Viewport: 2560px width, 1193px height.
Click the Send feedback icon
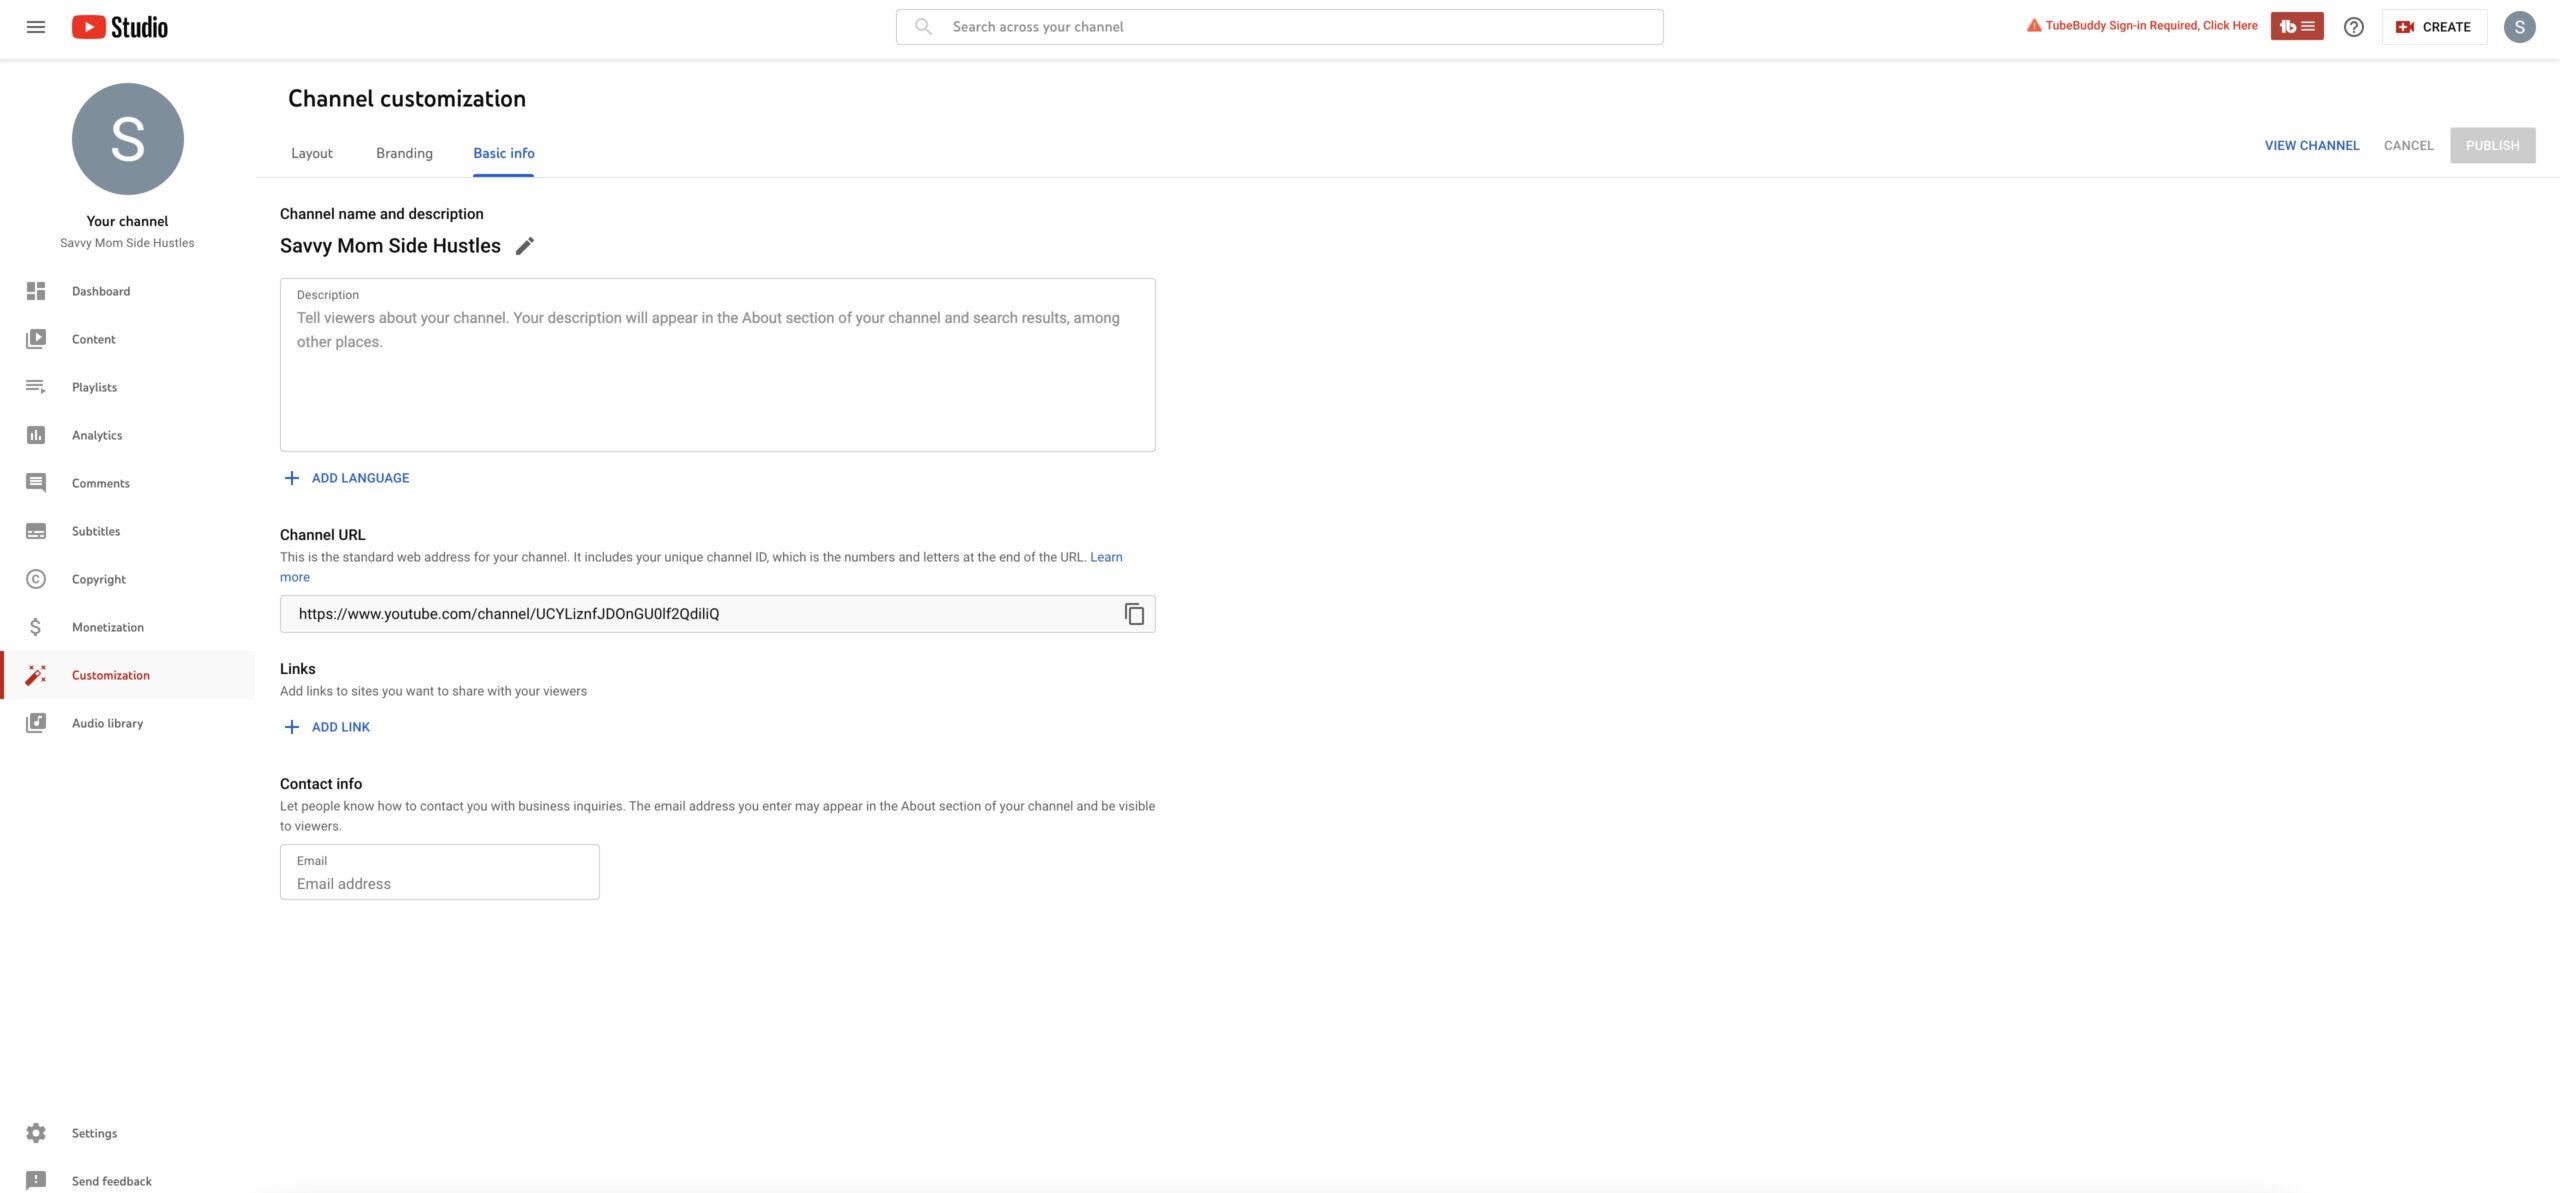click(x=36, y=1181)
